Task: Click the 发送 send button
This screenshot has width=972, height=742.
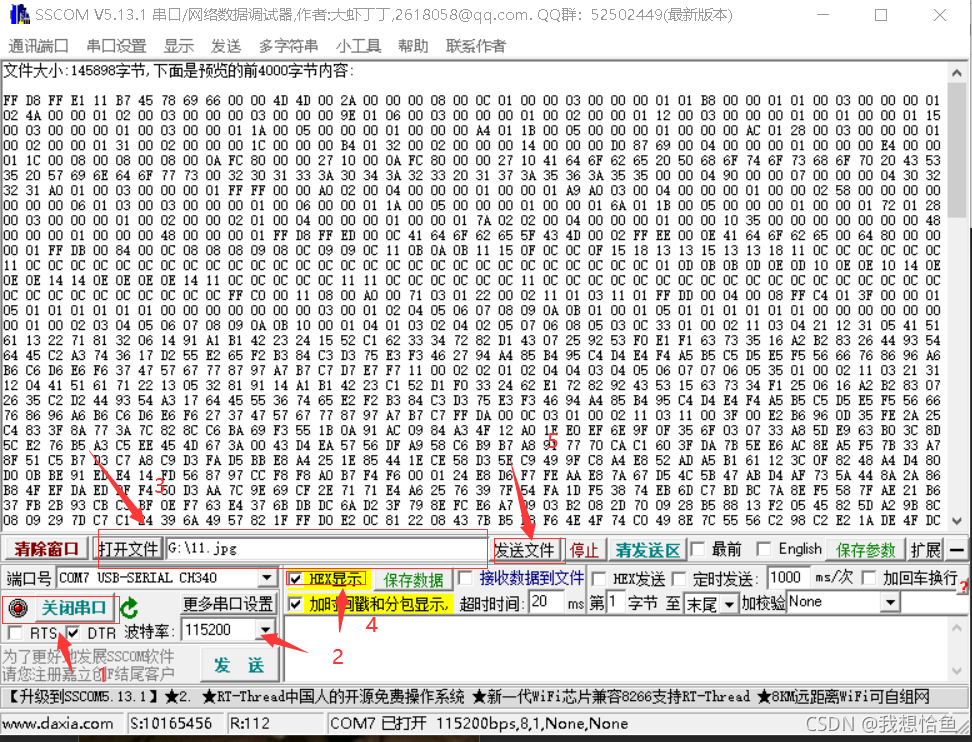Action: (x=239, y=665)
